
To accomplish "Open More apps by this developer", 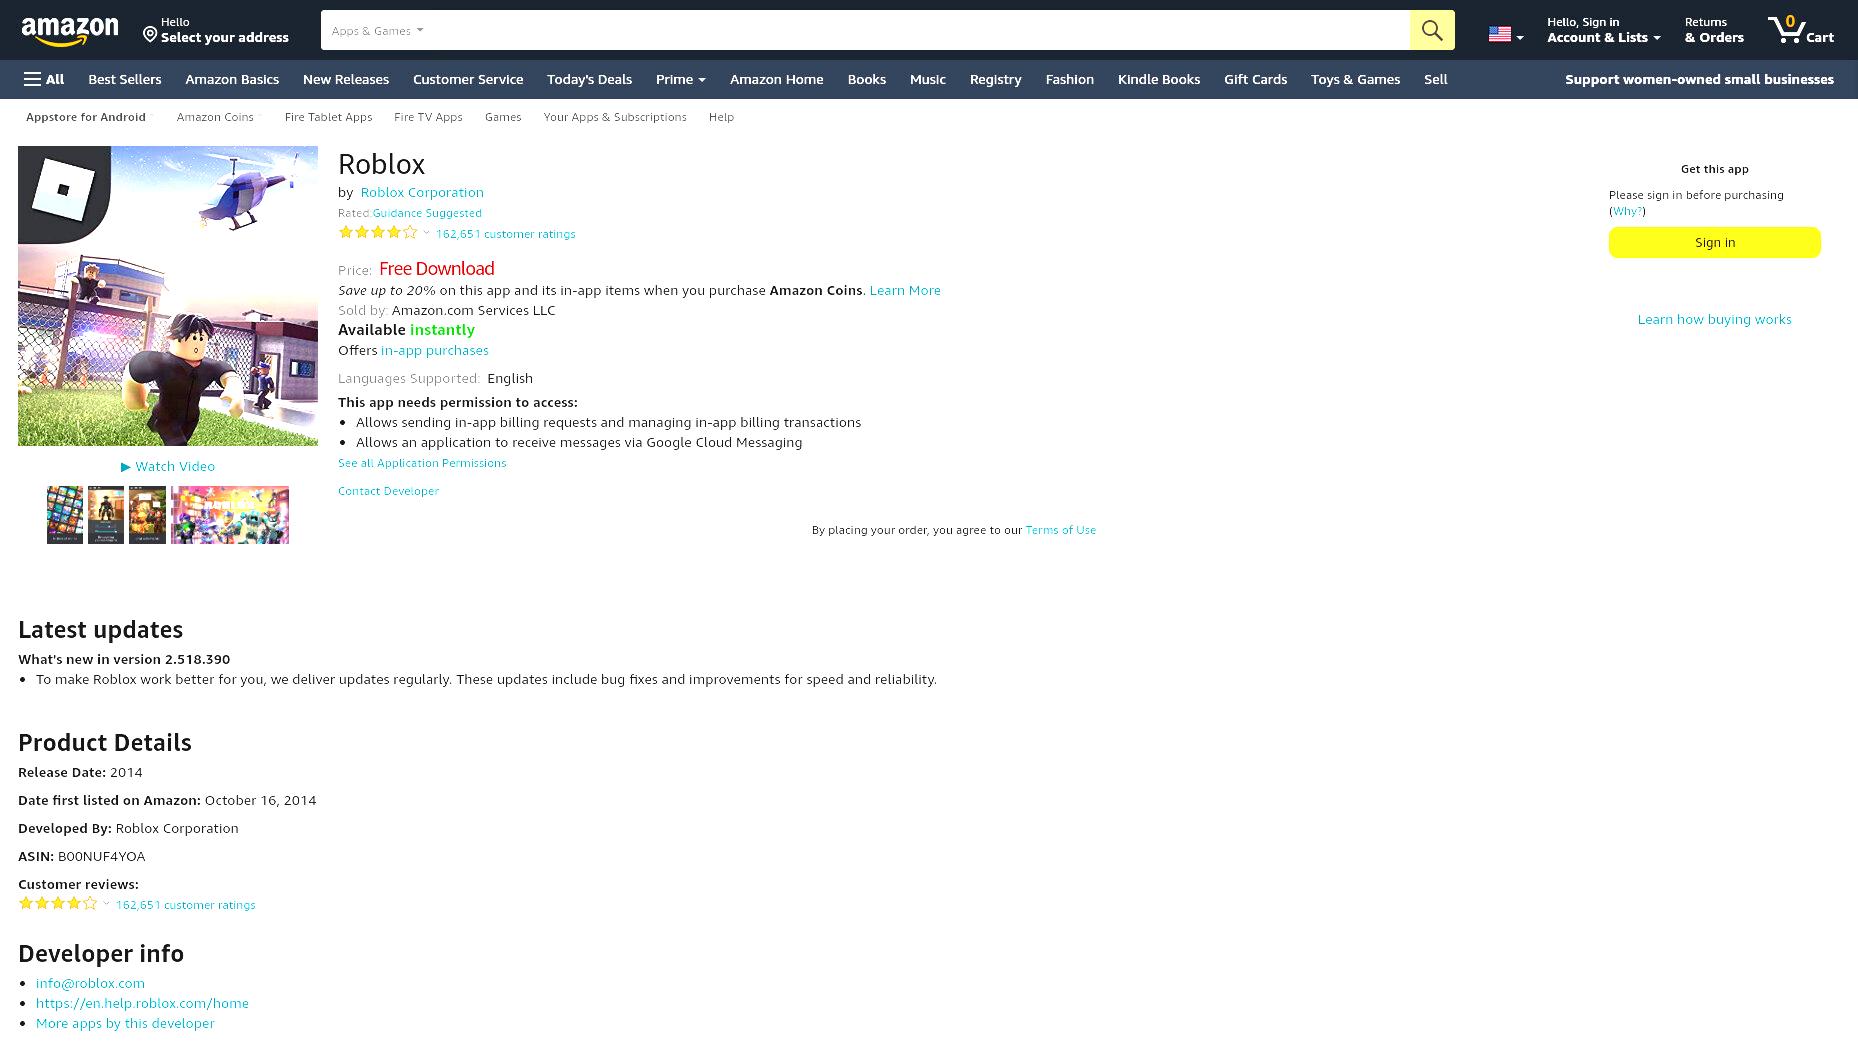I will click(125, 1023).
